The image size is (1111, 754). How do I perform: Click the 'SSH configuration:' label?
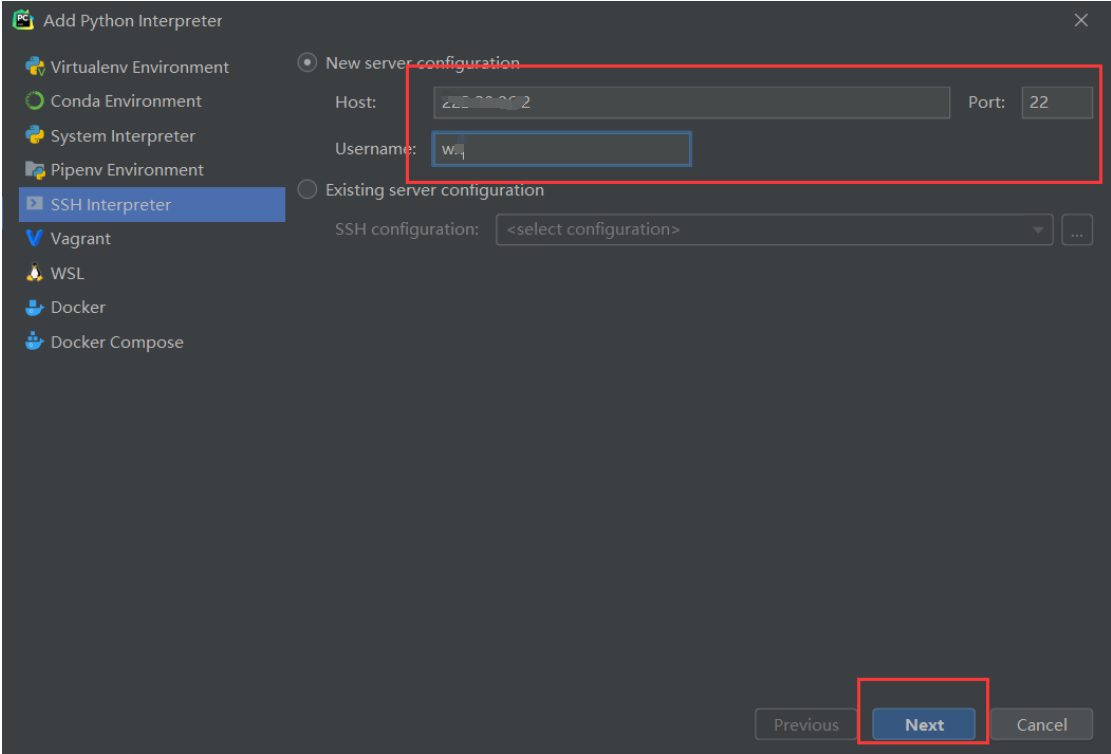(x=407, y=229)
